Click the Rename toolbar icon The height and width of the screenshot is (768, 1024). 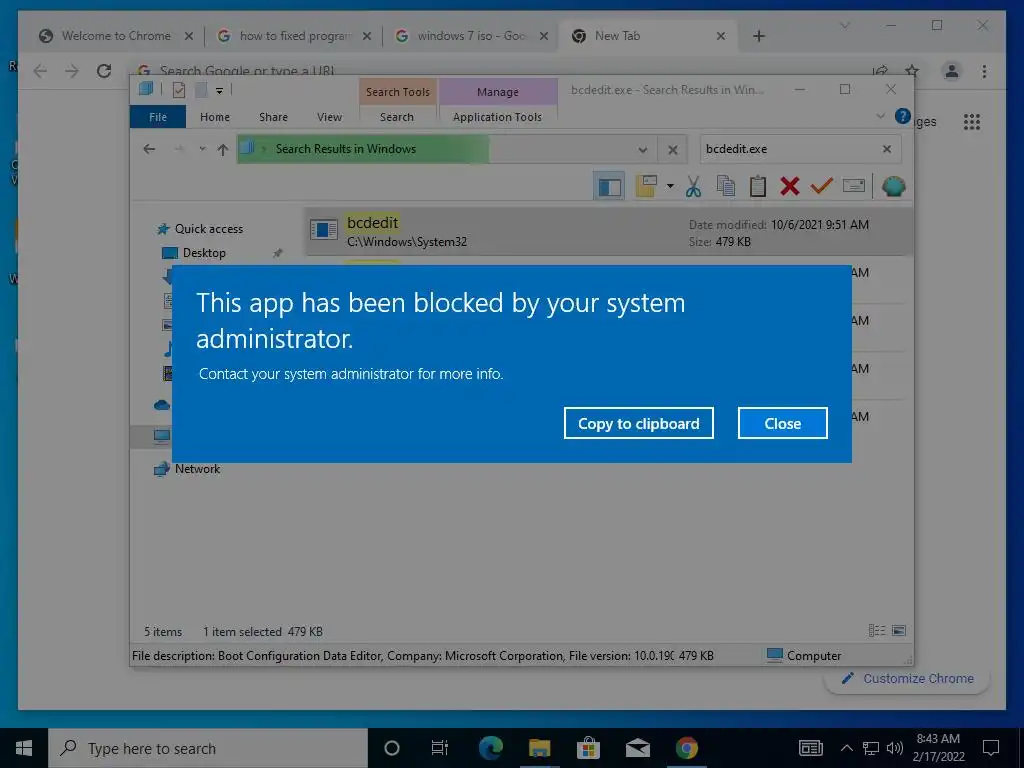tap(854, 187)
